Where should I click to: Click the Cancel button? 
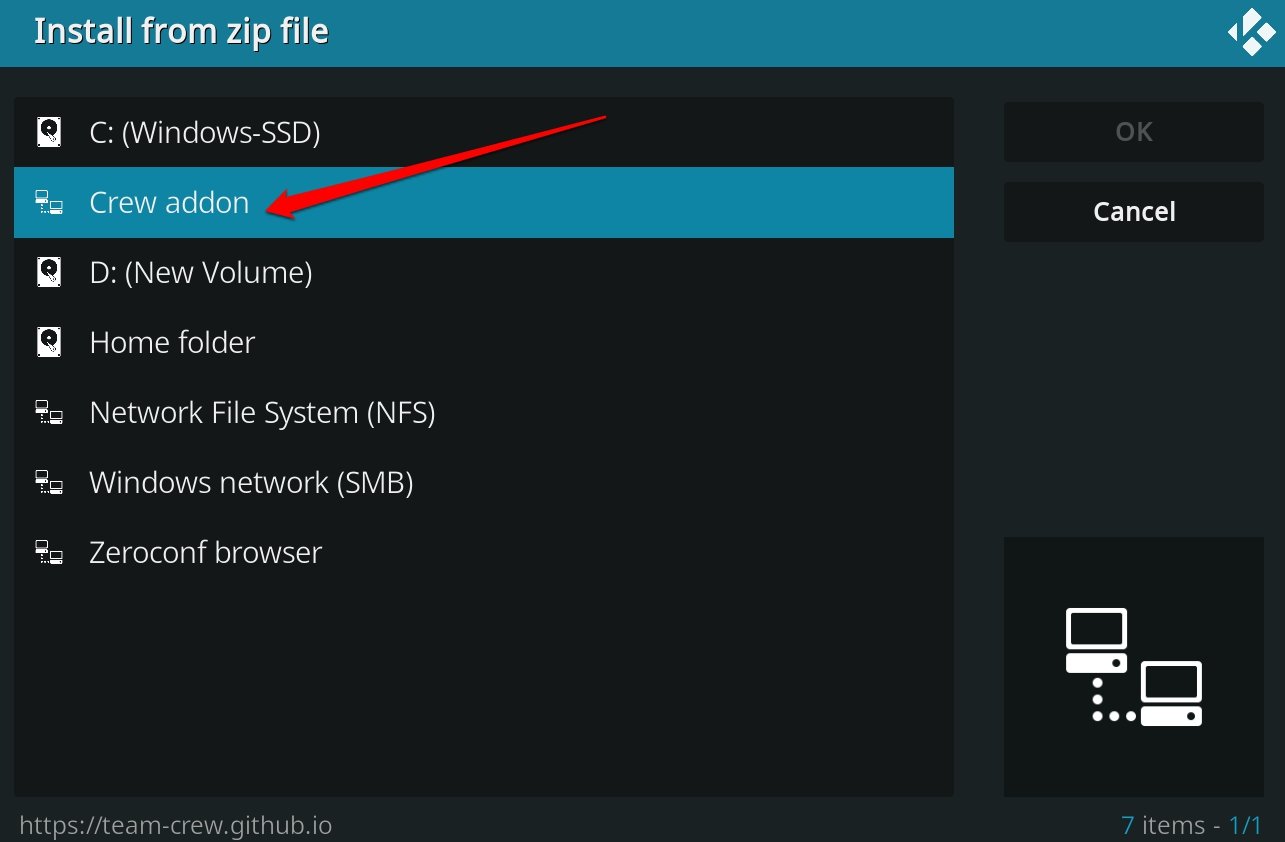(x=1134, y=212)
